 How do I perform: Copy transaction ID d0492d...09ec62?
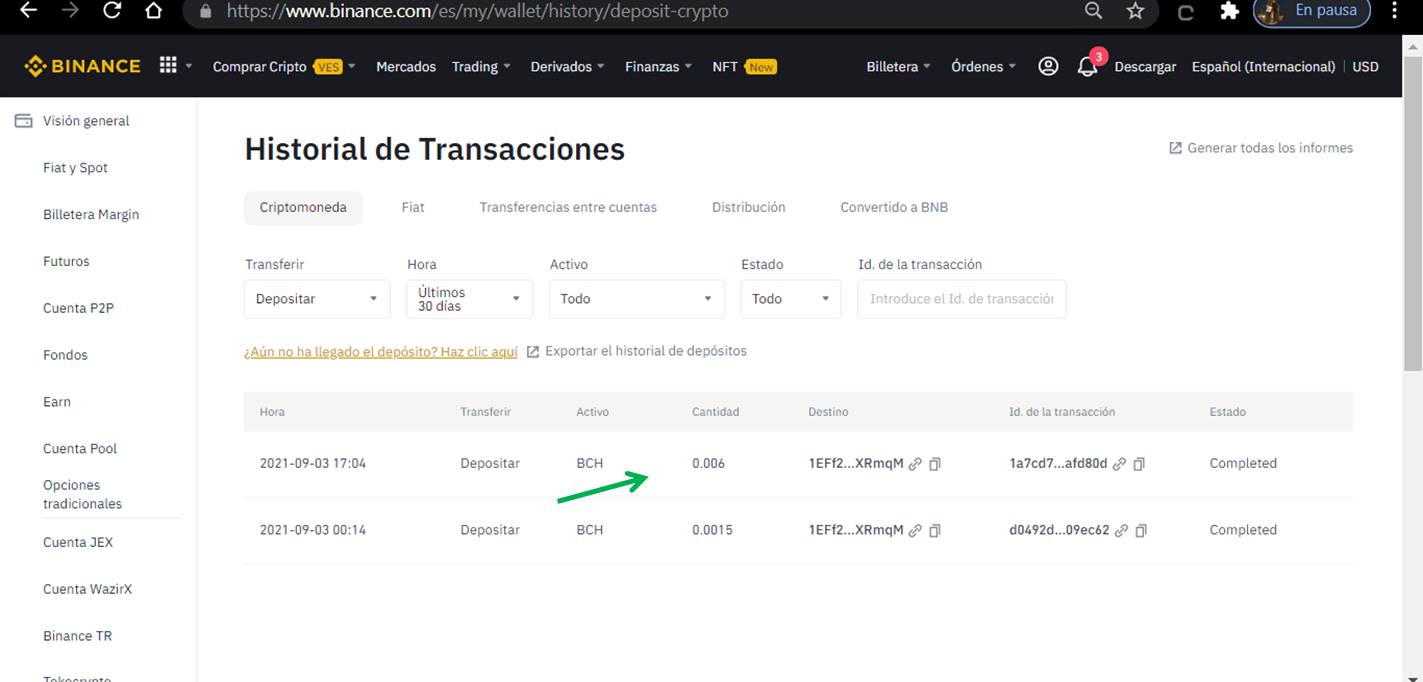pos(1141,531)
